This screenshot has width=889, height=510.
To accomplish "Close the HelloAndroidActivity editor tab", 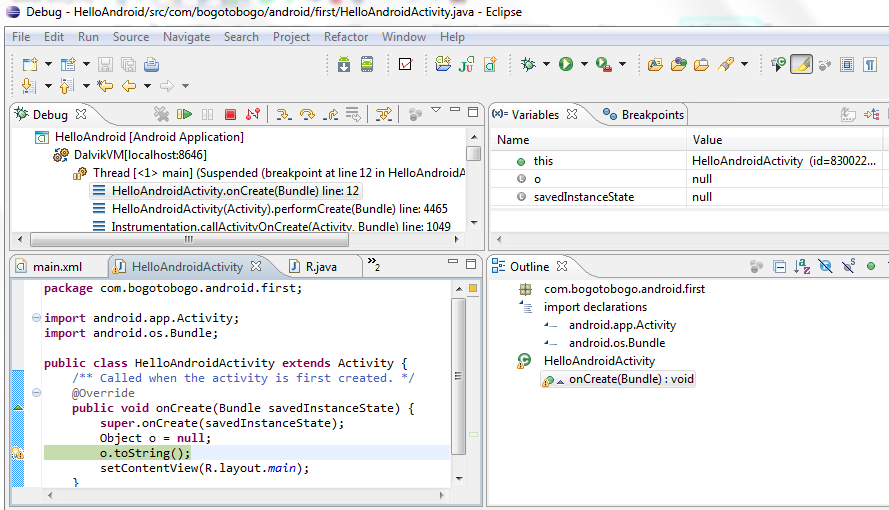I will (256, 266).
